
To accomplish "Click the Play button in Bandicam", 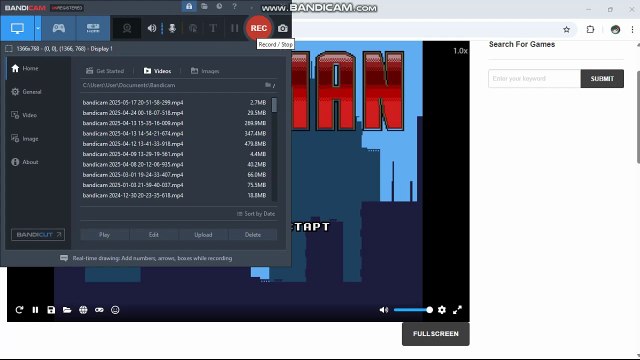I will (104, 235).
